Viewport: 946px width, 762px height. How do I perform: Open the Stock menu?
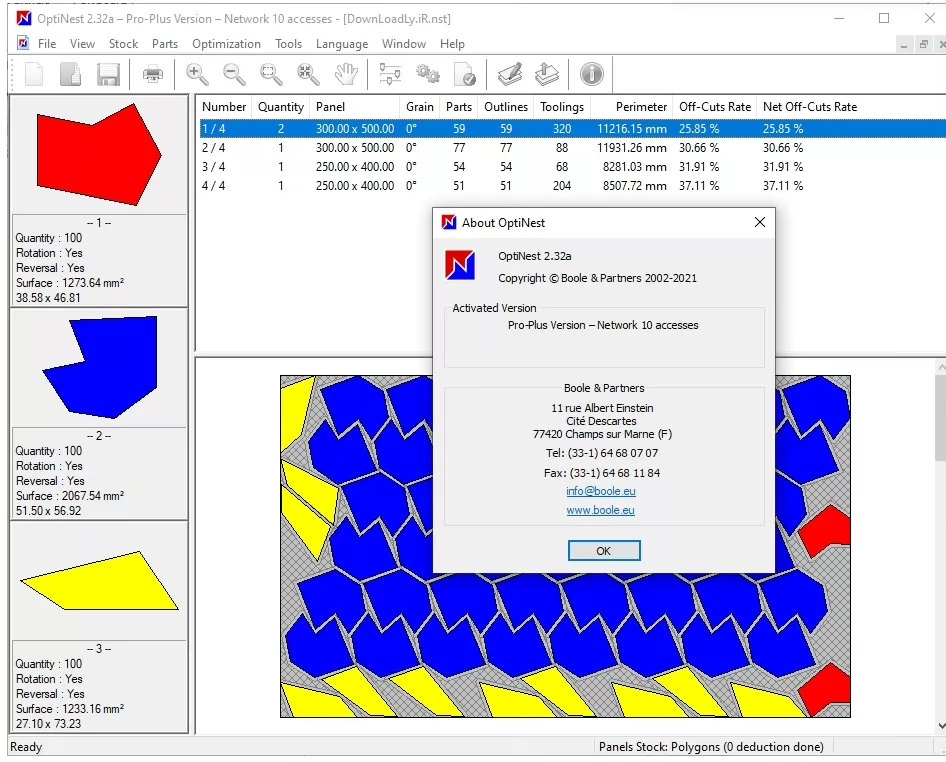click(x=123, y=44)
